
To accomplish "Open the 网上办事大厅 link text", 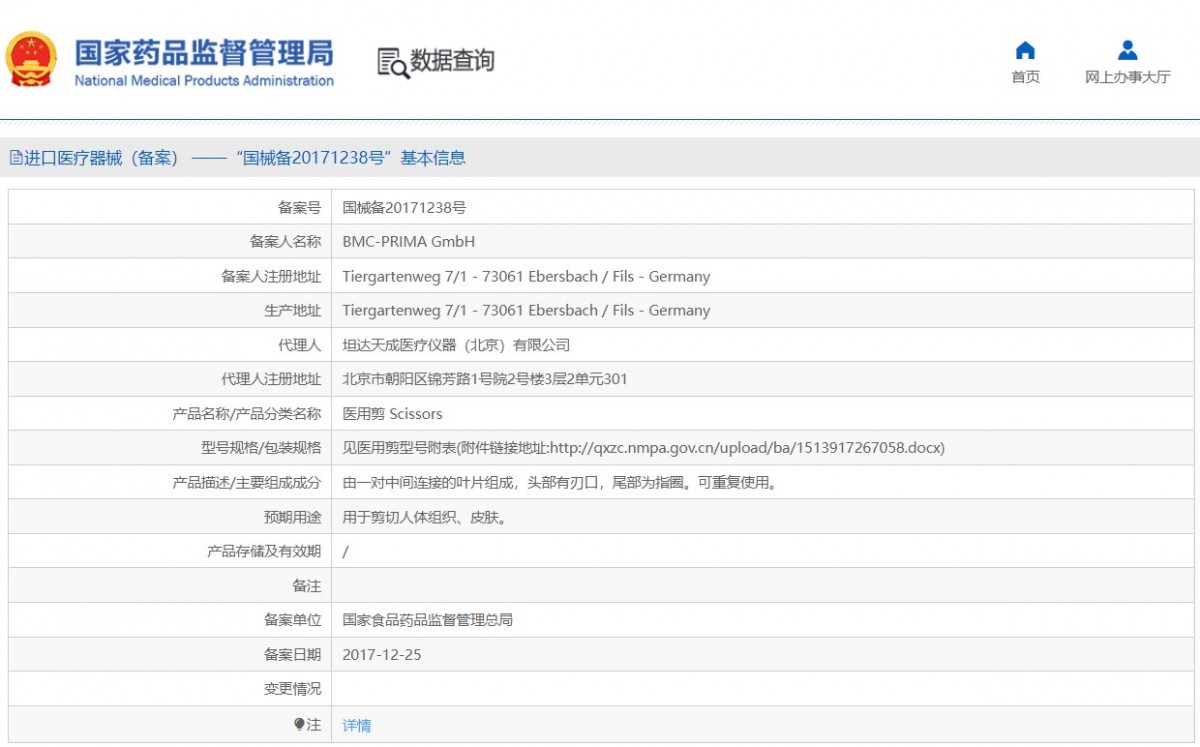I will [x=1127, y=77].
